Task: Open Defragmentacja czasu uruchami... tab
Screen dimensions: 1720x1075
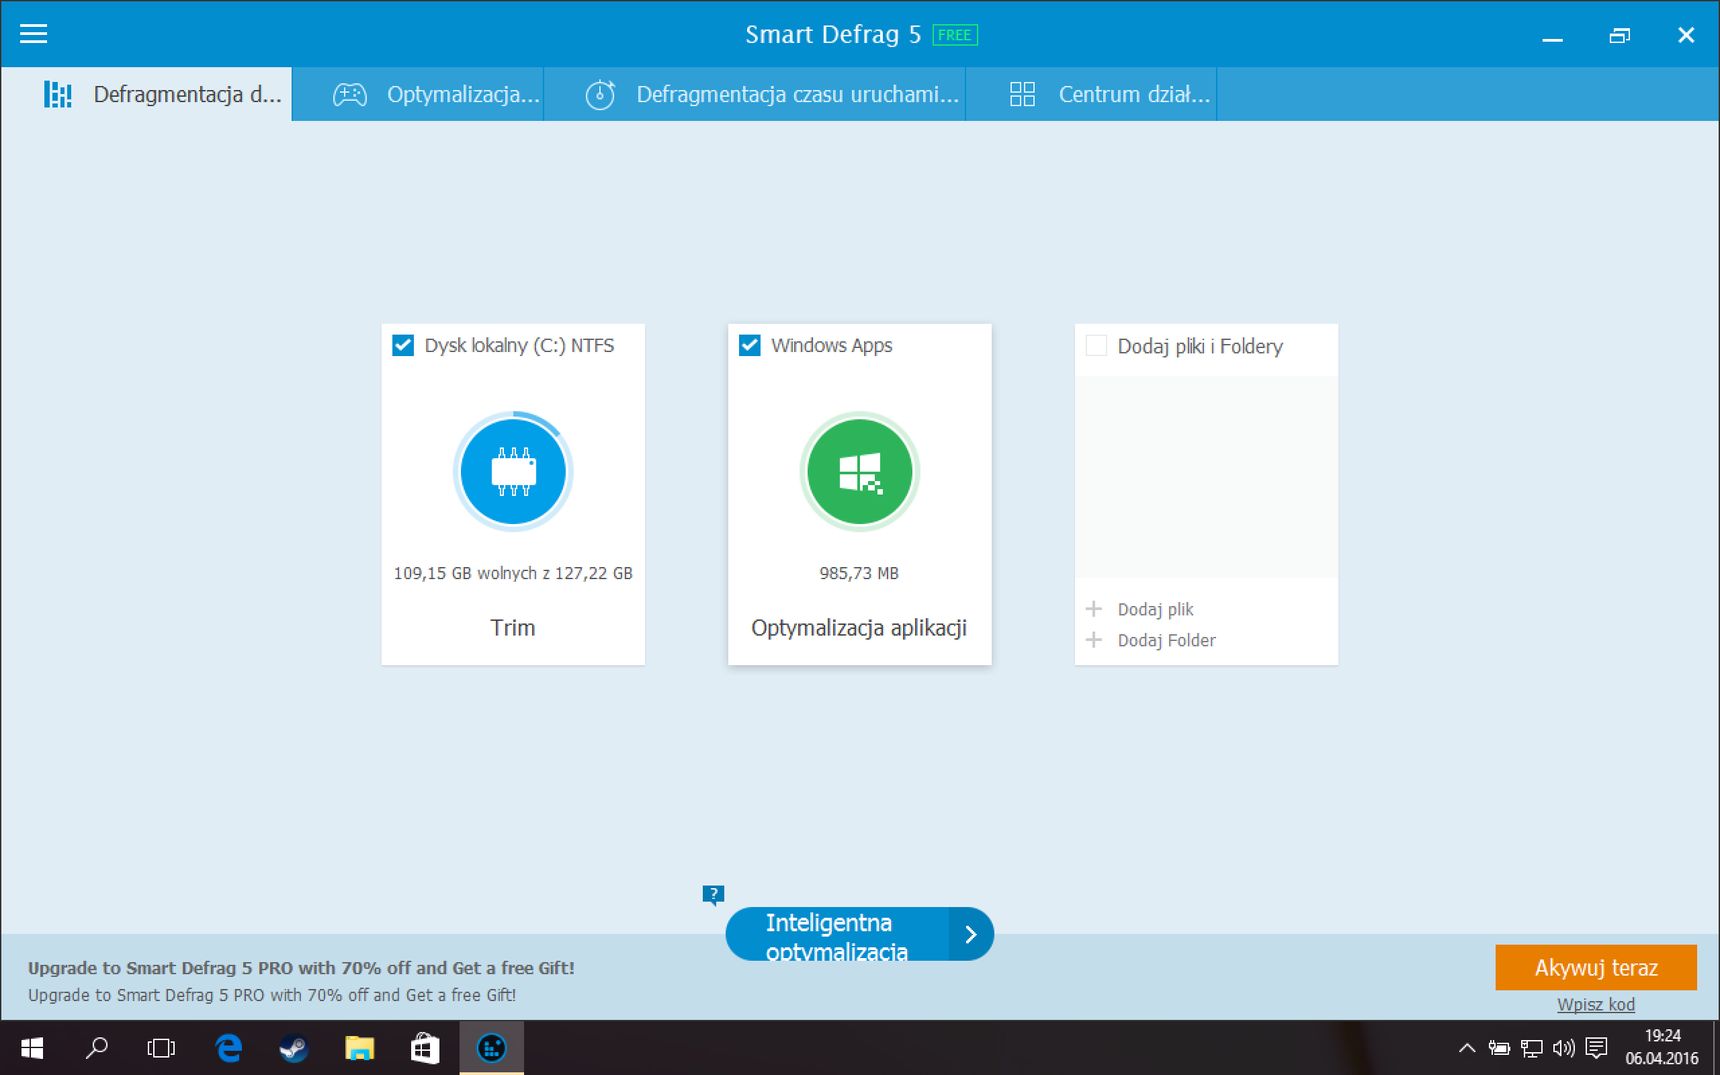Action: click(755, 94)
